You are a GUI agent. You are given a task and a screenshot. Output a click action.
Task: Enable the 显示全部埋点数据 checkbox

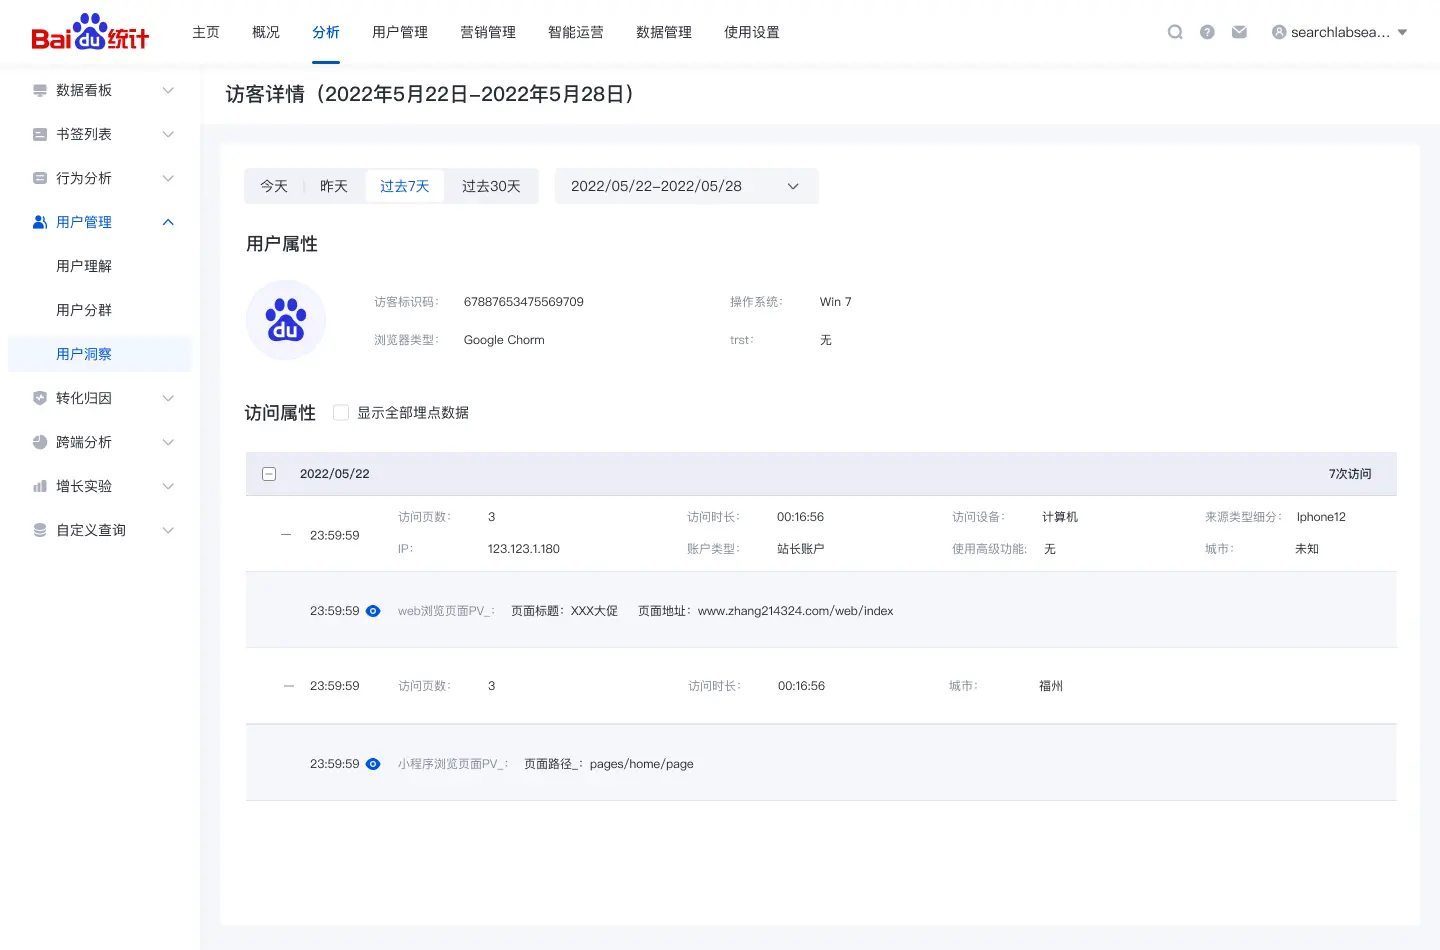click(x=341, y=411)
